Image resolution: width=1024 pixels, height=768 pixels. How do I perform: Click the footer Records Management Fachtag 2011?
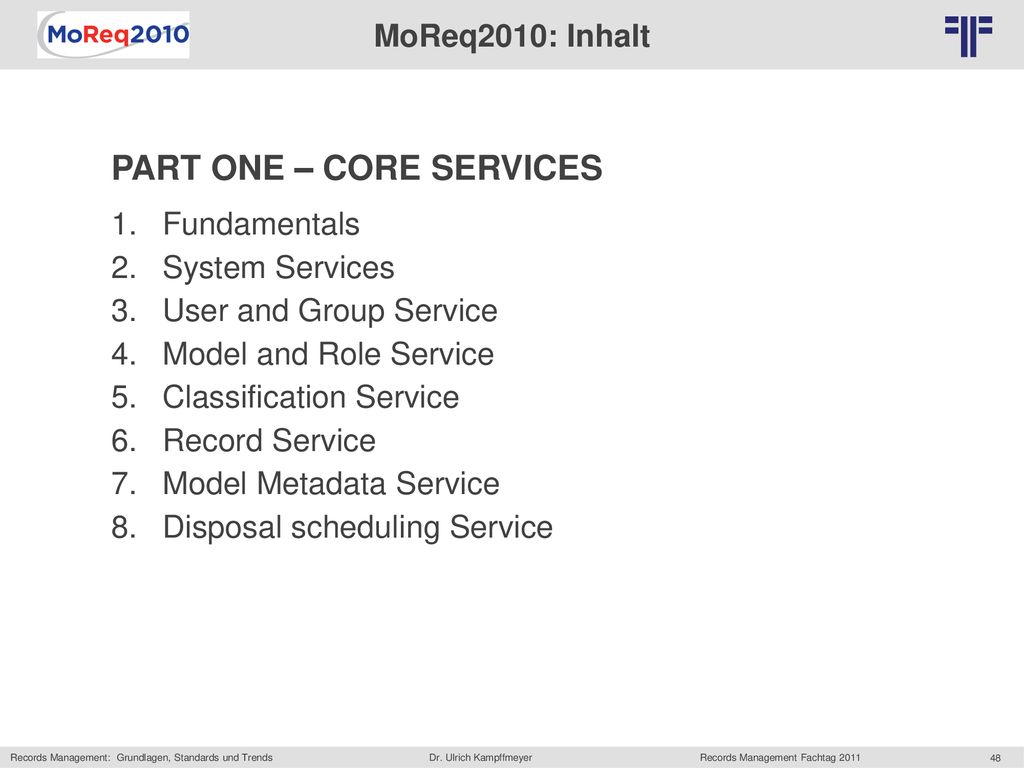780,758
